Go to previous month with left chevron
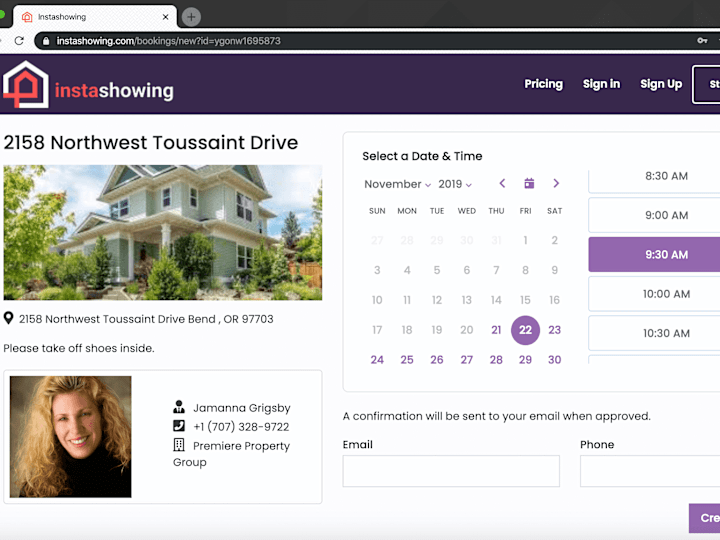This screenshot has height=540, width=720. point(502,184)
